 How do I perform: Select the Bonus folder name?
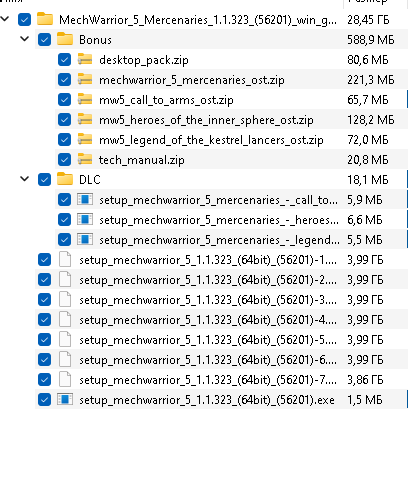(x=95, y=40)
